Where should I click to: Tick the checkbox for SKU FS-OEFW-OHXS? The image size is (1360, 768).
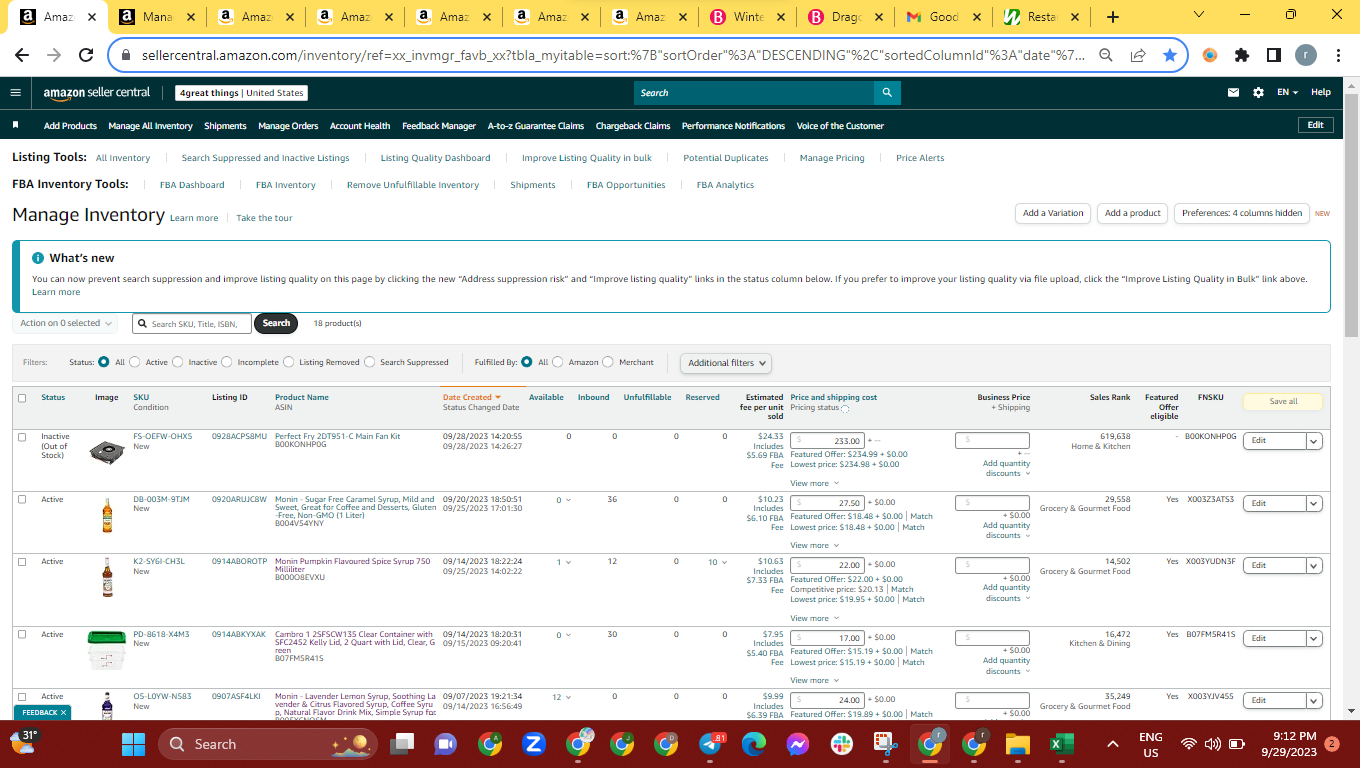tap(22, 438)
